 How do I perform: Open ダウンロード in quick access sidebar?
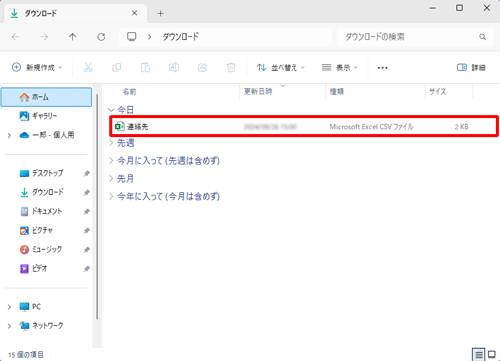(42, 192)
